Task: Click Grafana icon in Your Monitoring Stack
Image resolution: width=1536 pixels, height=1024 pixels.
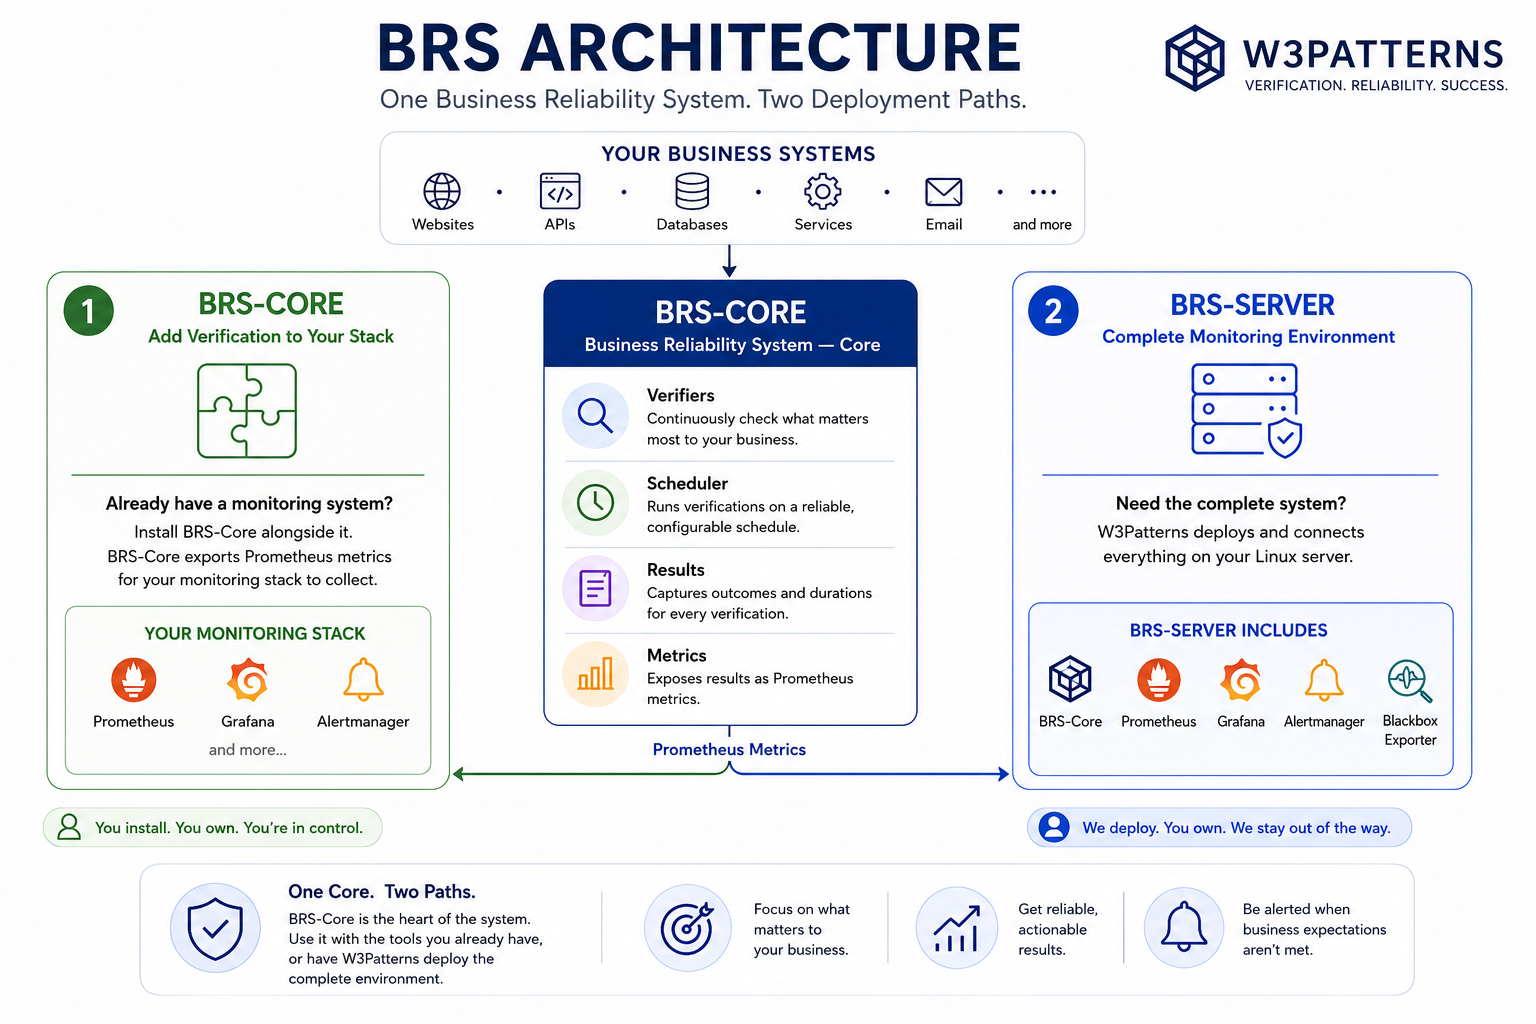Action: click(248, 680)
